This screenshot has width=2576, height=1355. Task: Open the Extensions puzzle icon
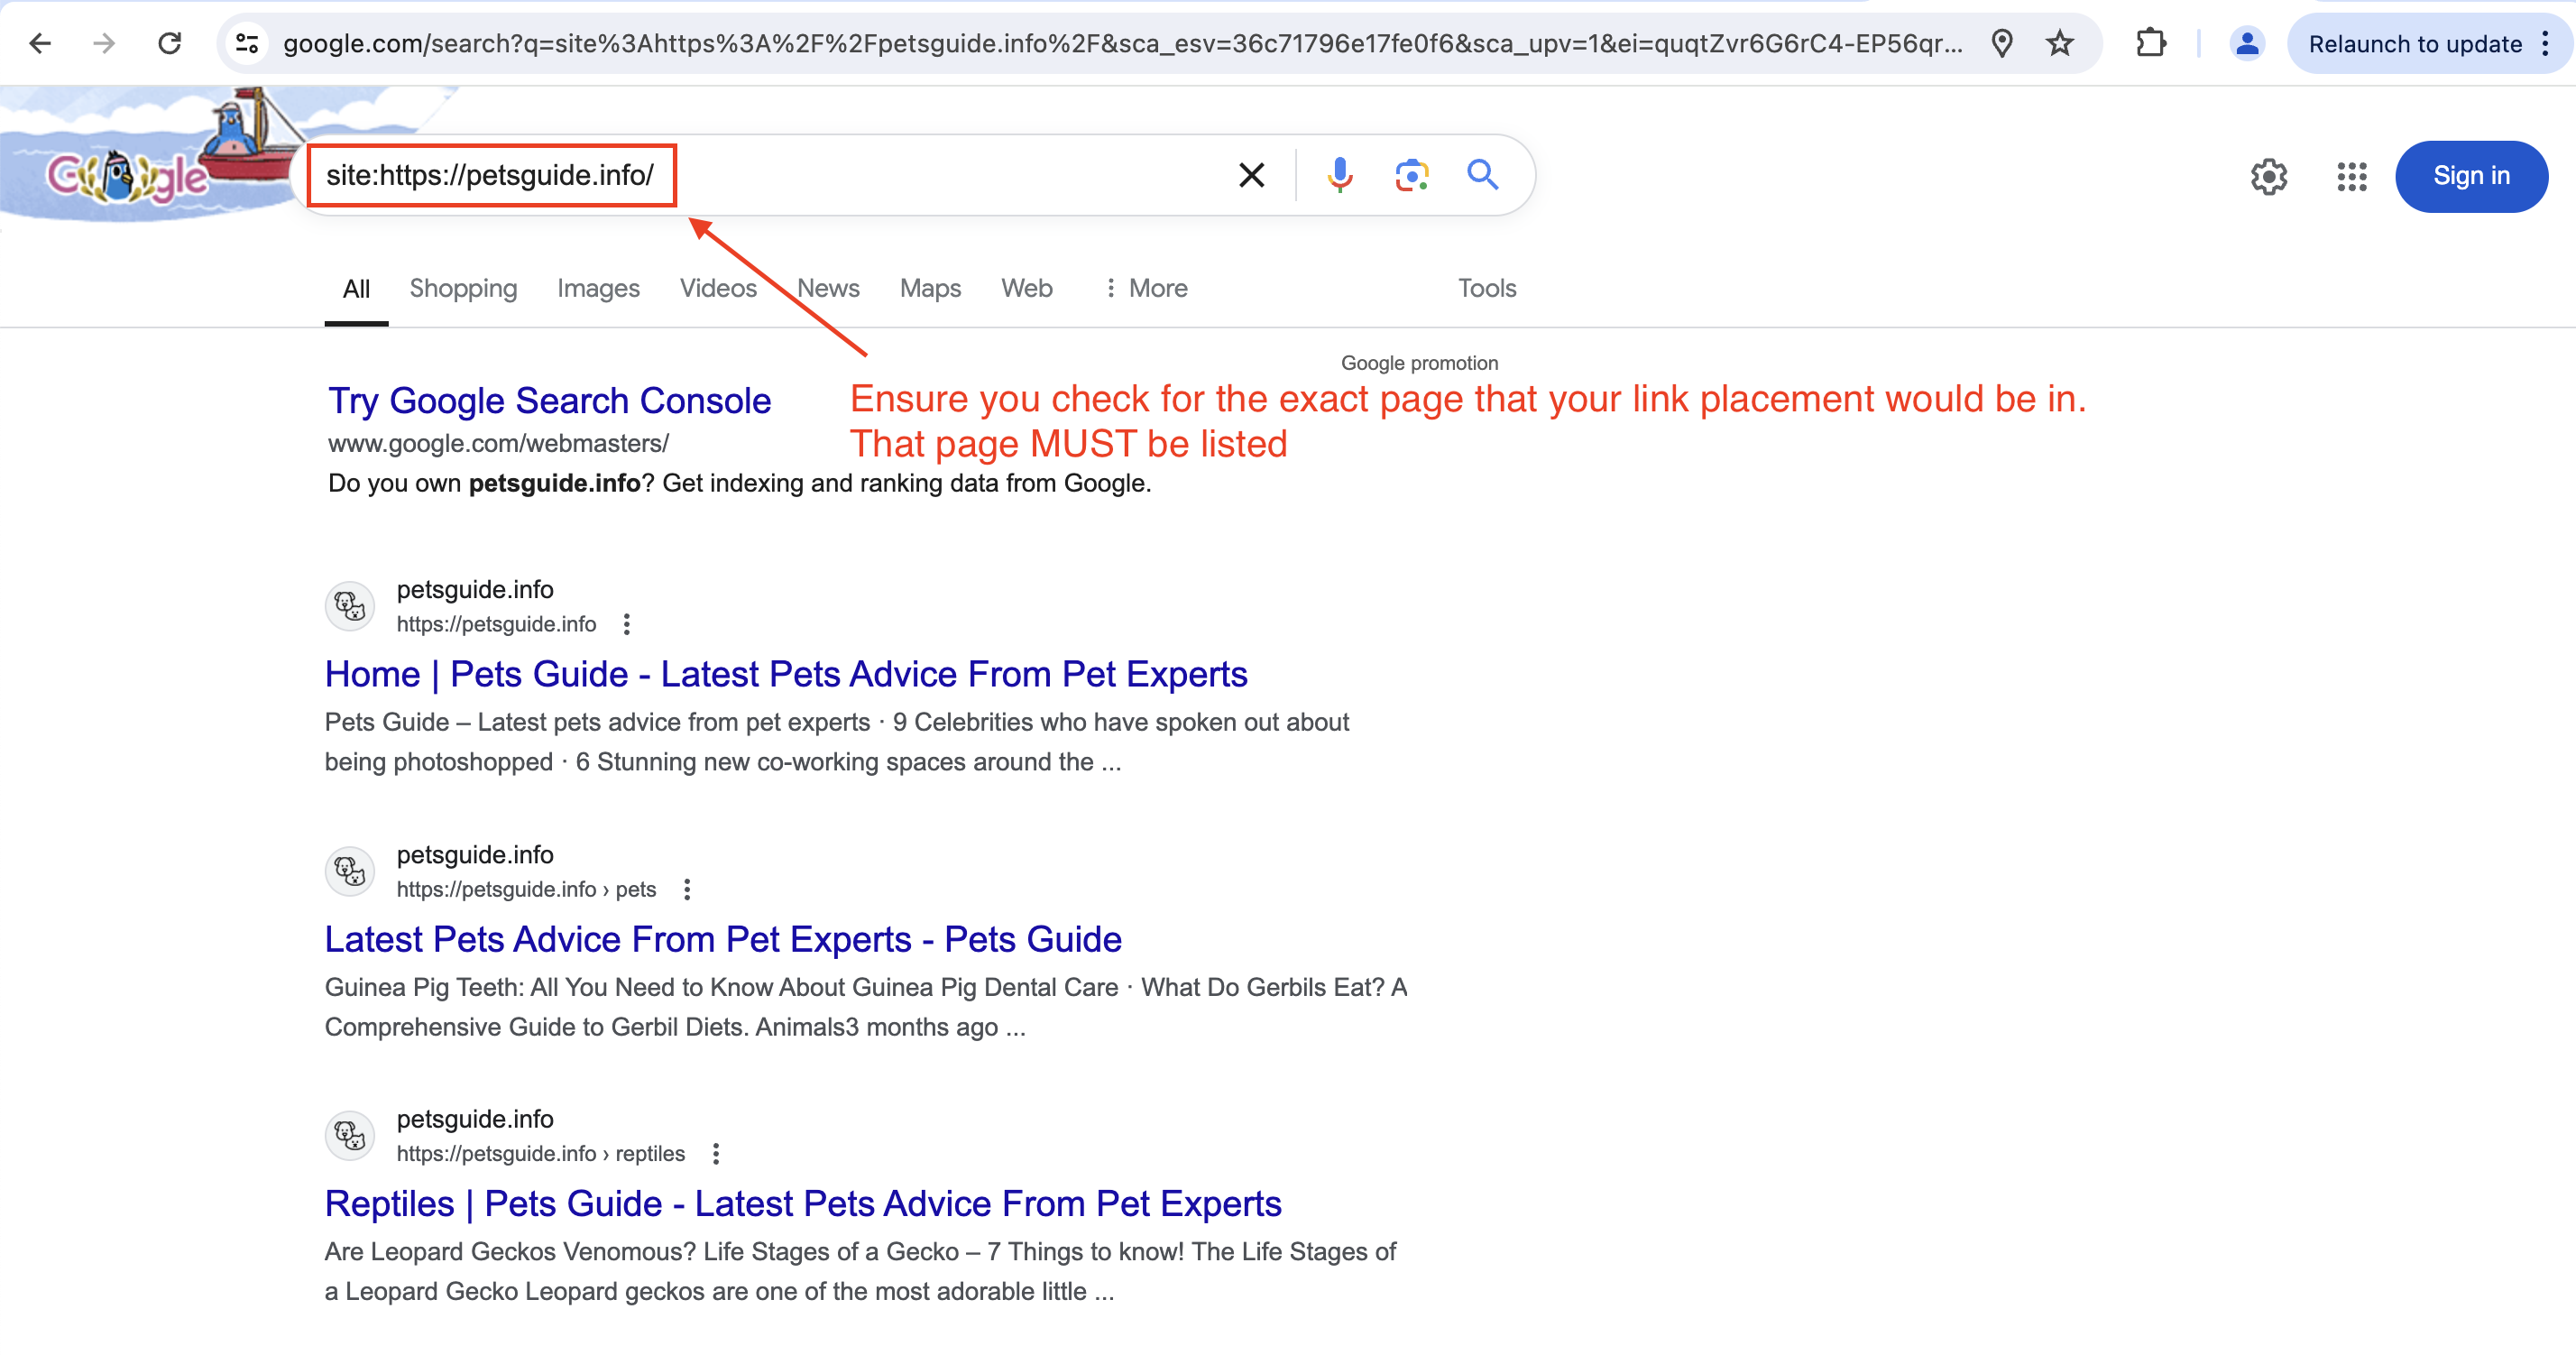[2150, 43]
